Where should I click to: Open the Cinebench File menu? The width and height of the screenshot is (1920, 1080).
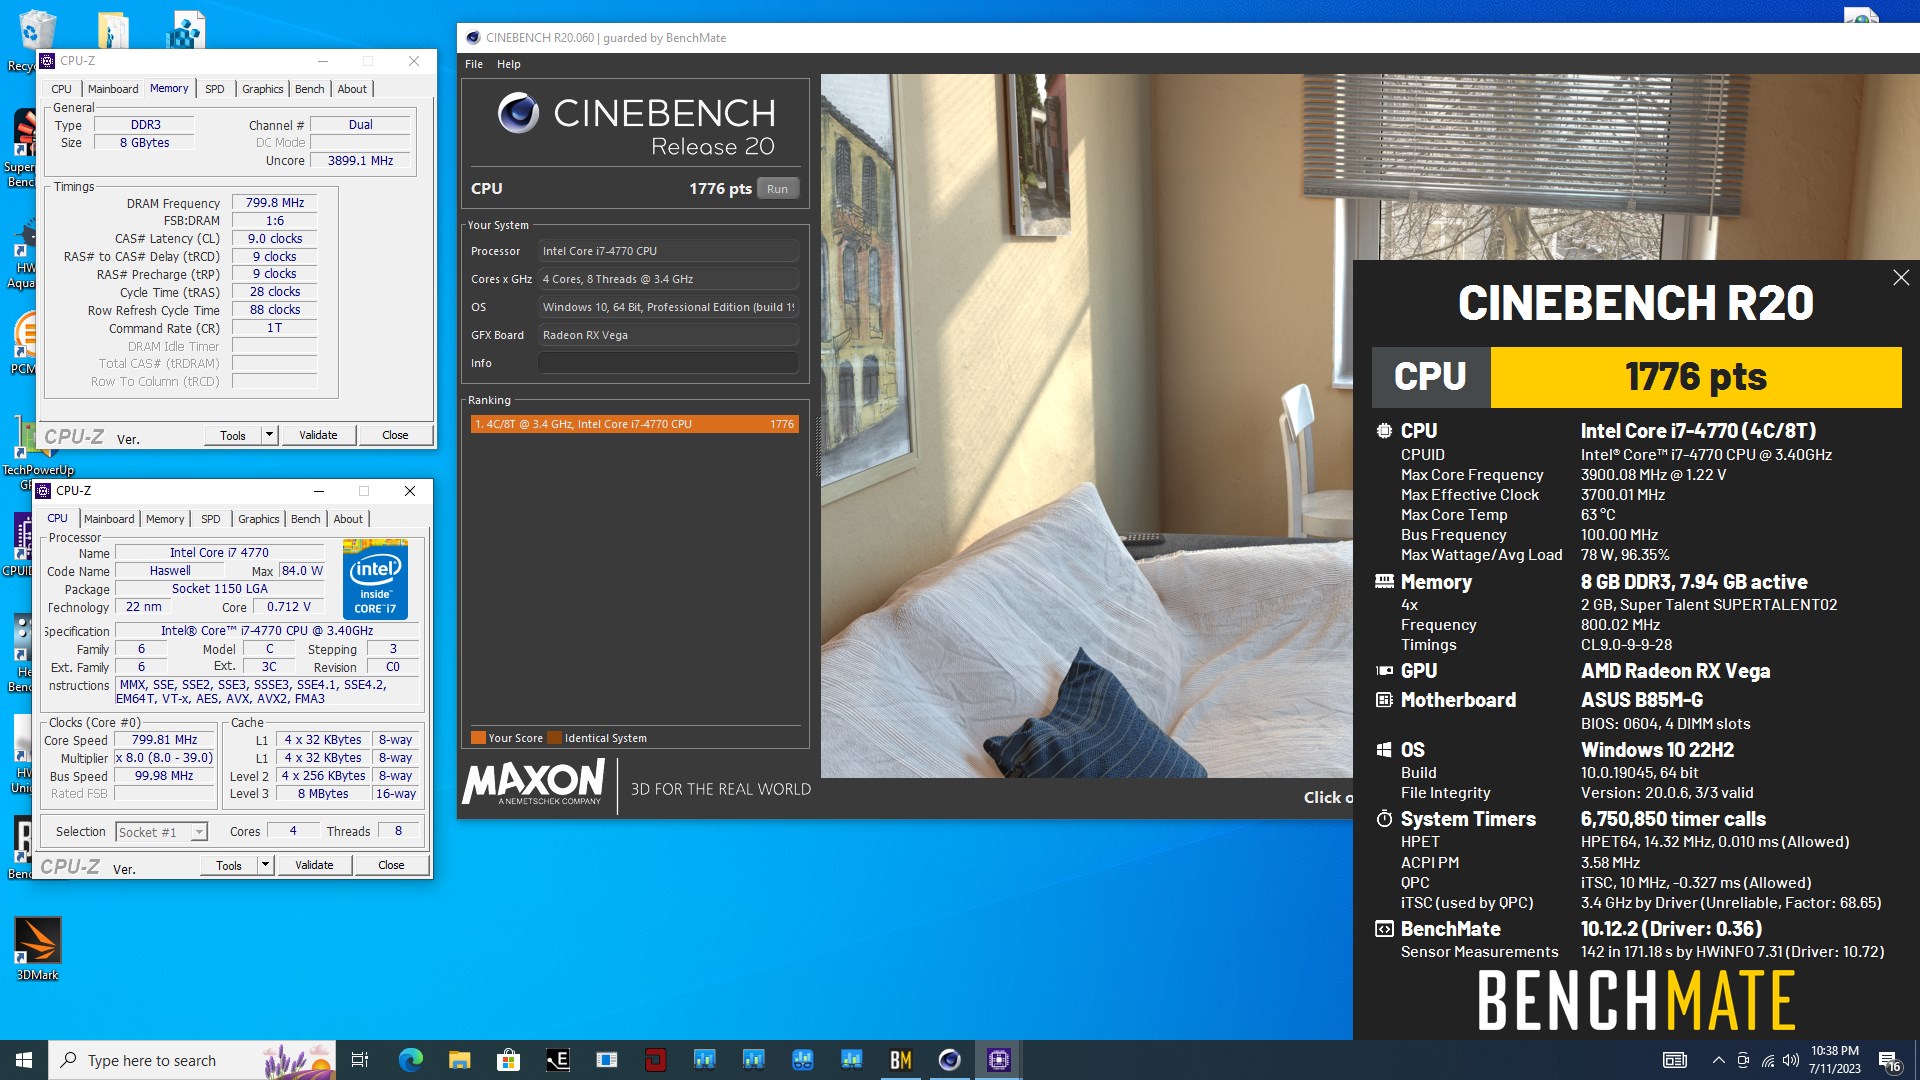click(x=474, y=64)
